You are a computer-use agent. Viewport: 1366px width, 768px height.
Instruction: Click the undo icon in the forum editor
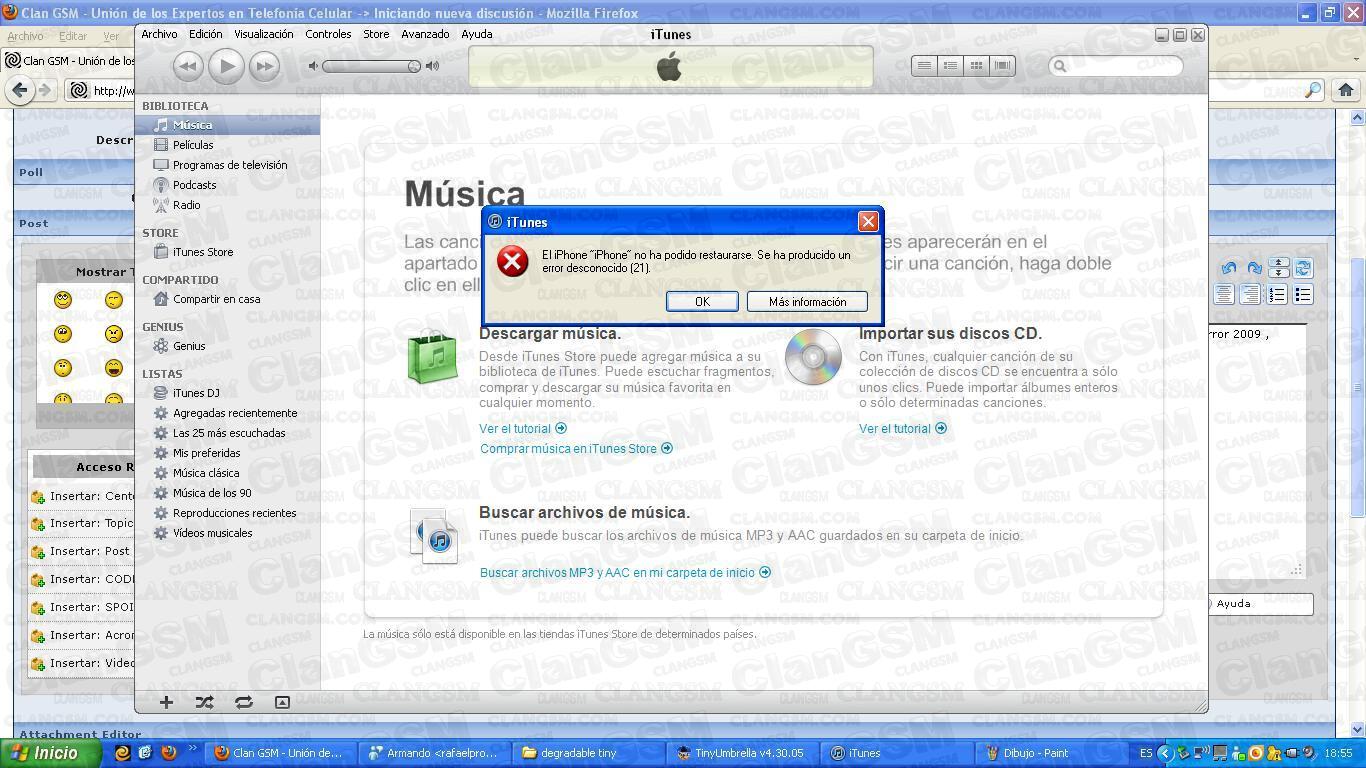(1228, 268)
